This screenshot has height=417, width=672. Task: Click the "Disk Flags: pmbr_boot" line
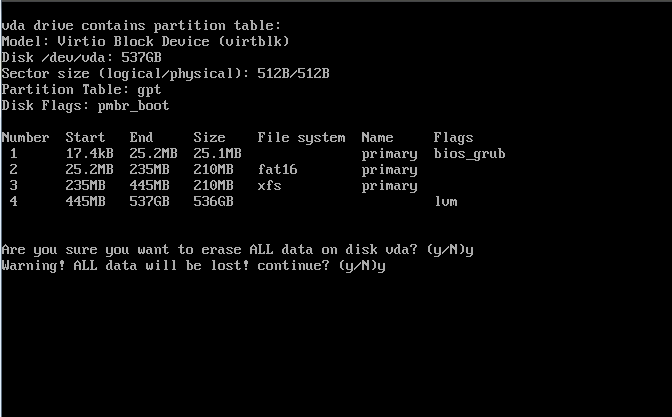point(85,106)
